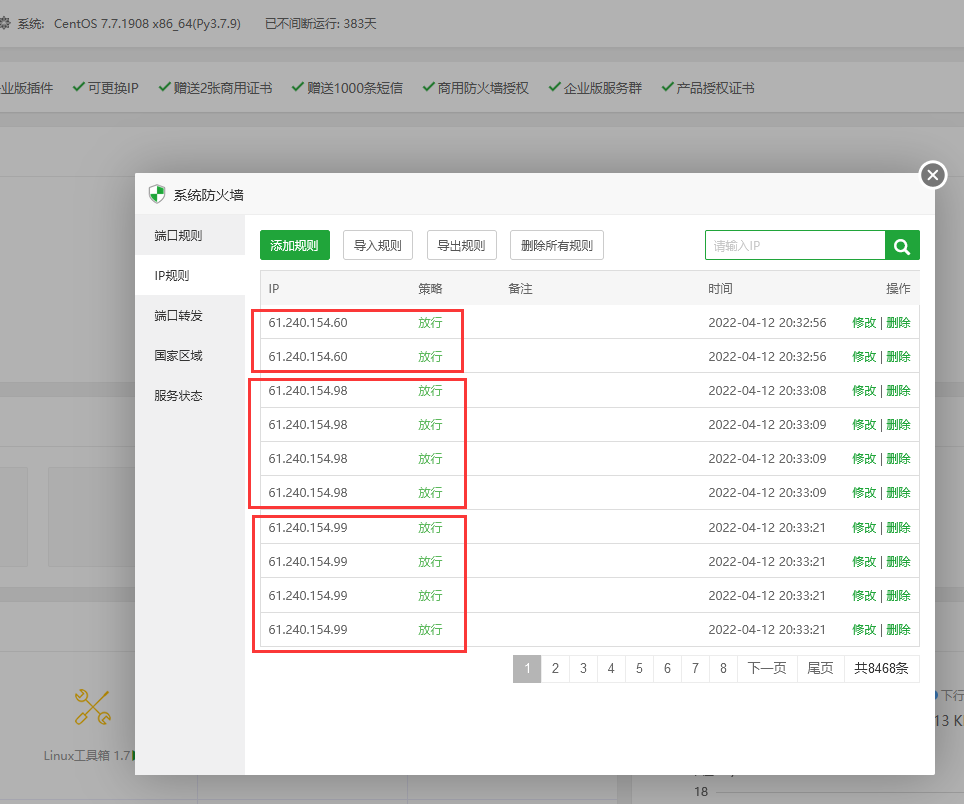Image resolution: width=964 pixels, height=804 pixels.
Task: Open the 国家区域 tab
Action: [x=190, y=355]
